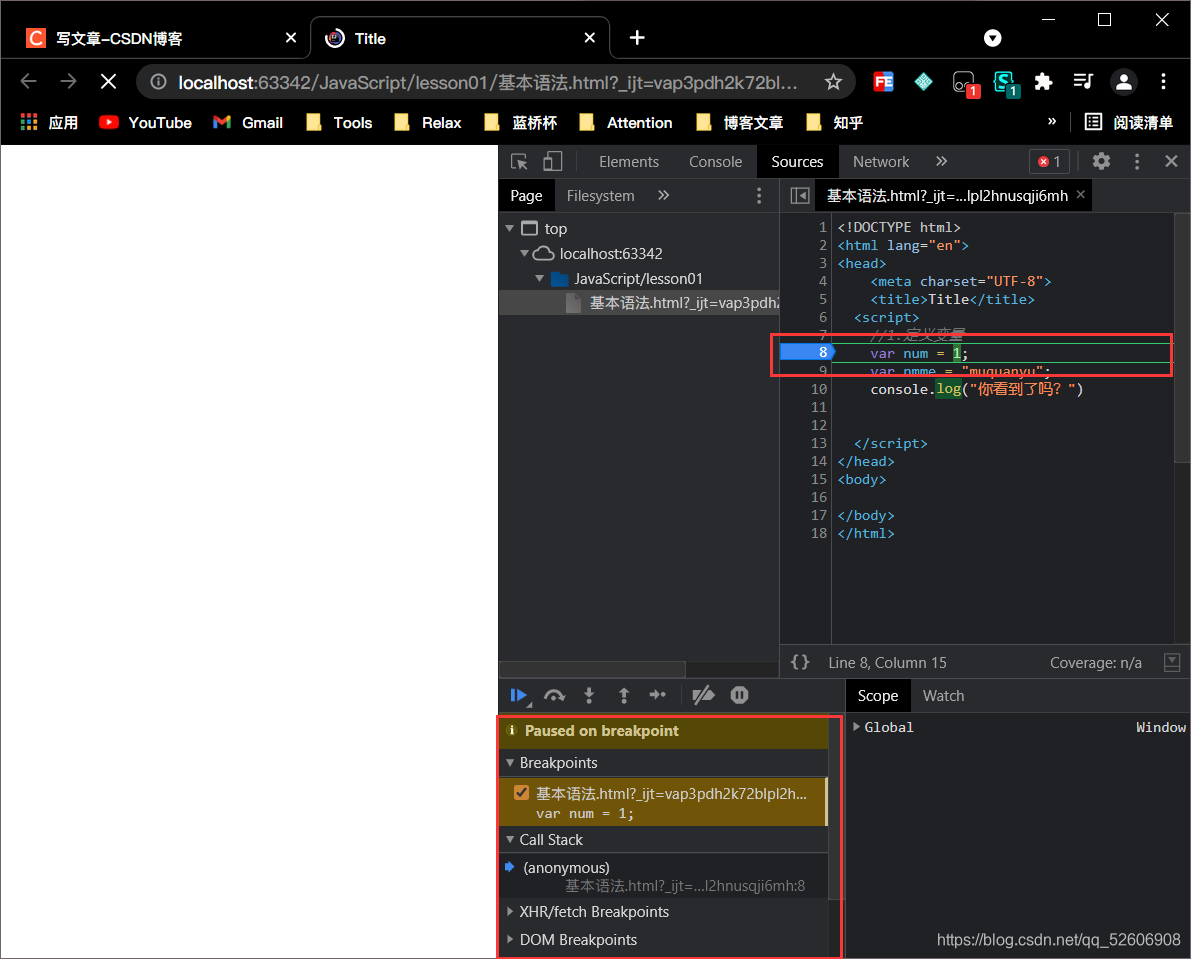The image size is (1191, 959).
Task: Open the Gmail bookmark
Action: (248, 122)
